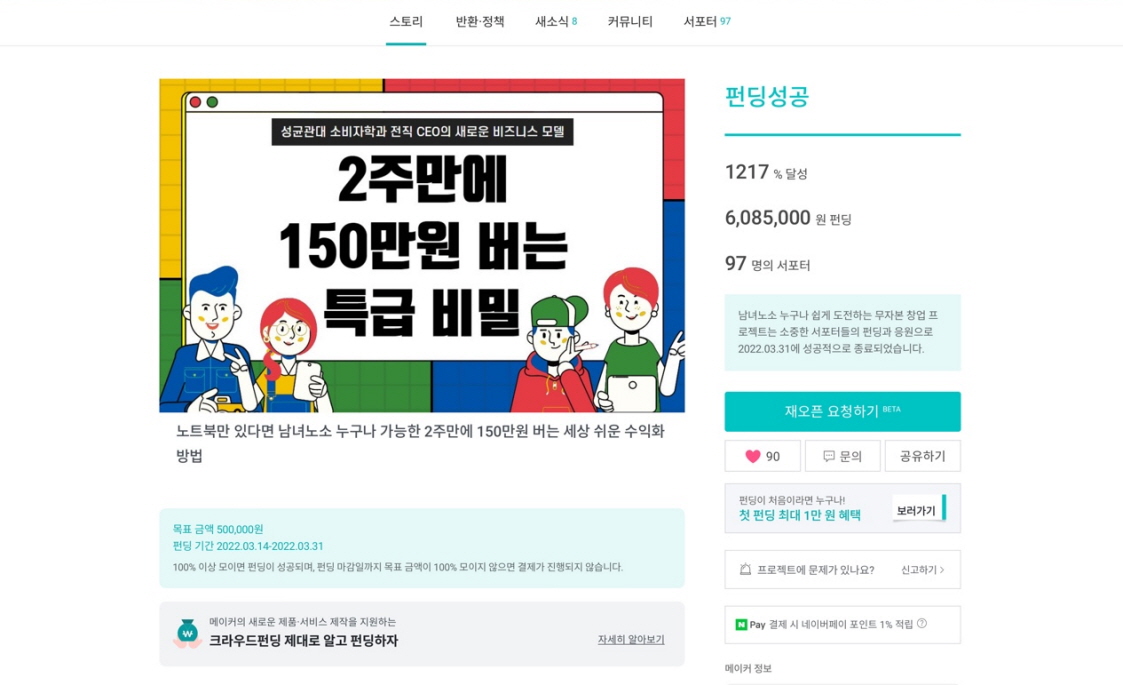
Task: Click the 재오픈 요청하기 button
Action: [842, 411]
